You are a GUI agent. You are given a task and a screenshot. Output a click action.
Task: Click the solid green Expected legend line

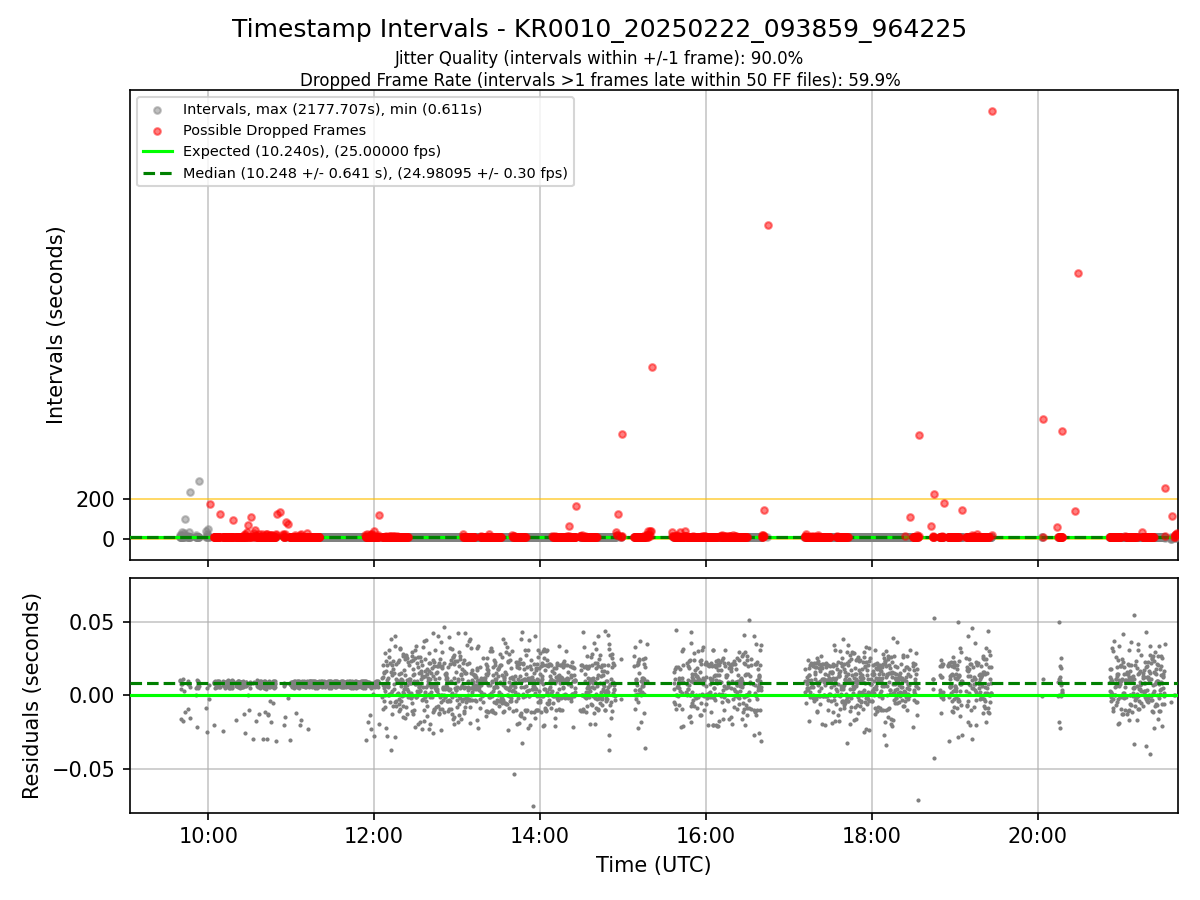[x=157, y=152]
